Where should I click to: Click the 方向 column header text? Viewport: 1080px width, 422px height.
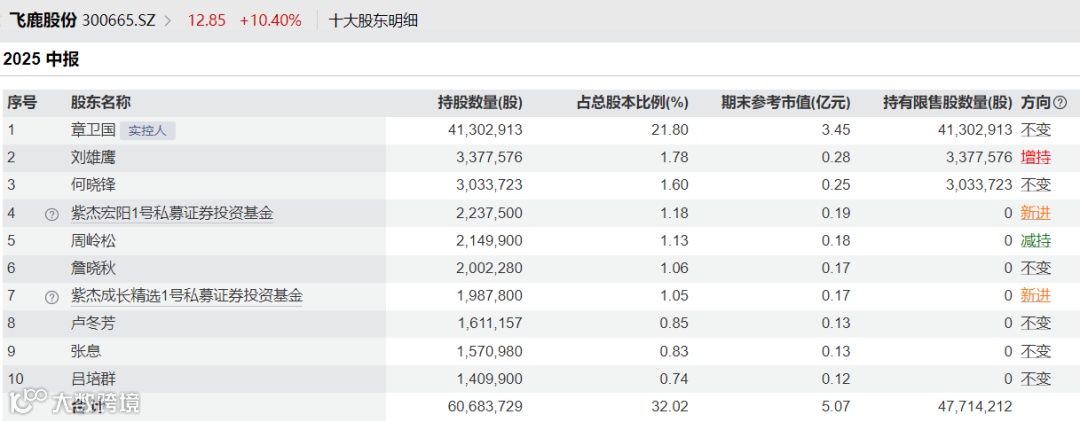click(1035, 103)
